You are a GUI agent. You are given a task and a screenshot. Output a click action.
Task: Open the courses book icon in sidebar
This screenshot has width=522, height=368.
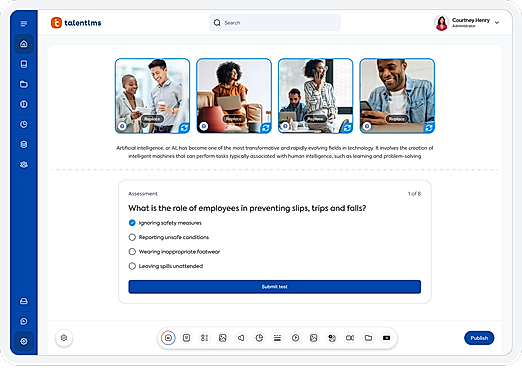coord(24,64)
